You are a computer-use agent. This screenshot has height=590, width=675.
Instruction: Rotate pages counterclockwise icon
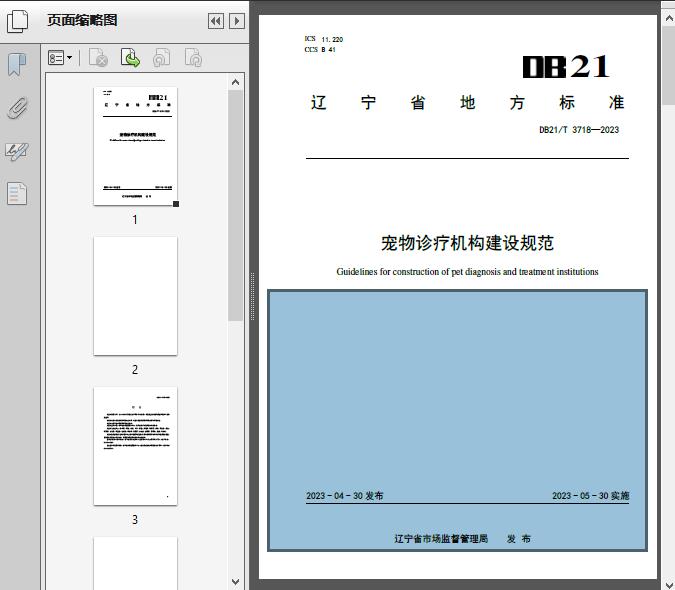pos(161,59)
